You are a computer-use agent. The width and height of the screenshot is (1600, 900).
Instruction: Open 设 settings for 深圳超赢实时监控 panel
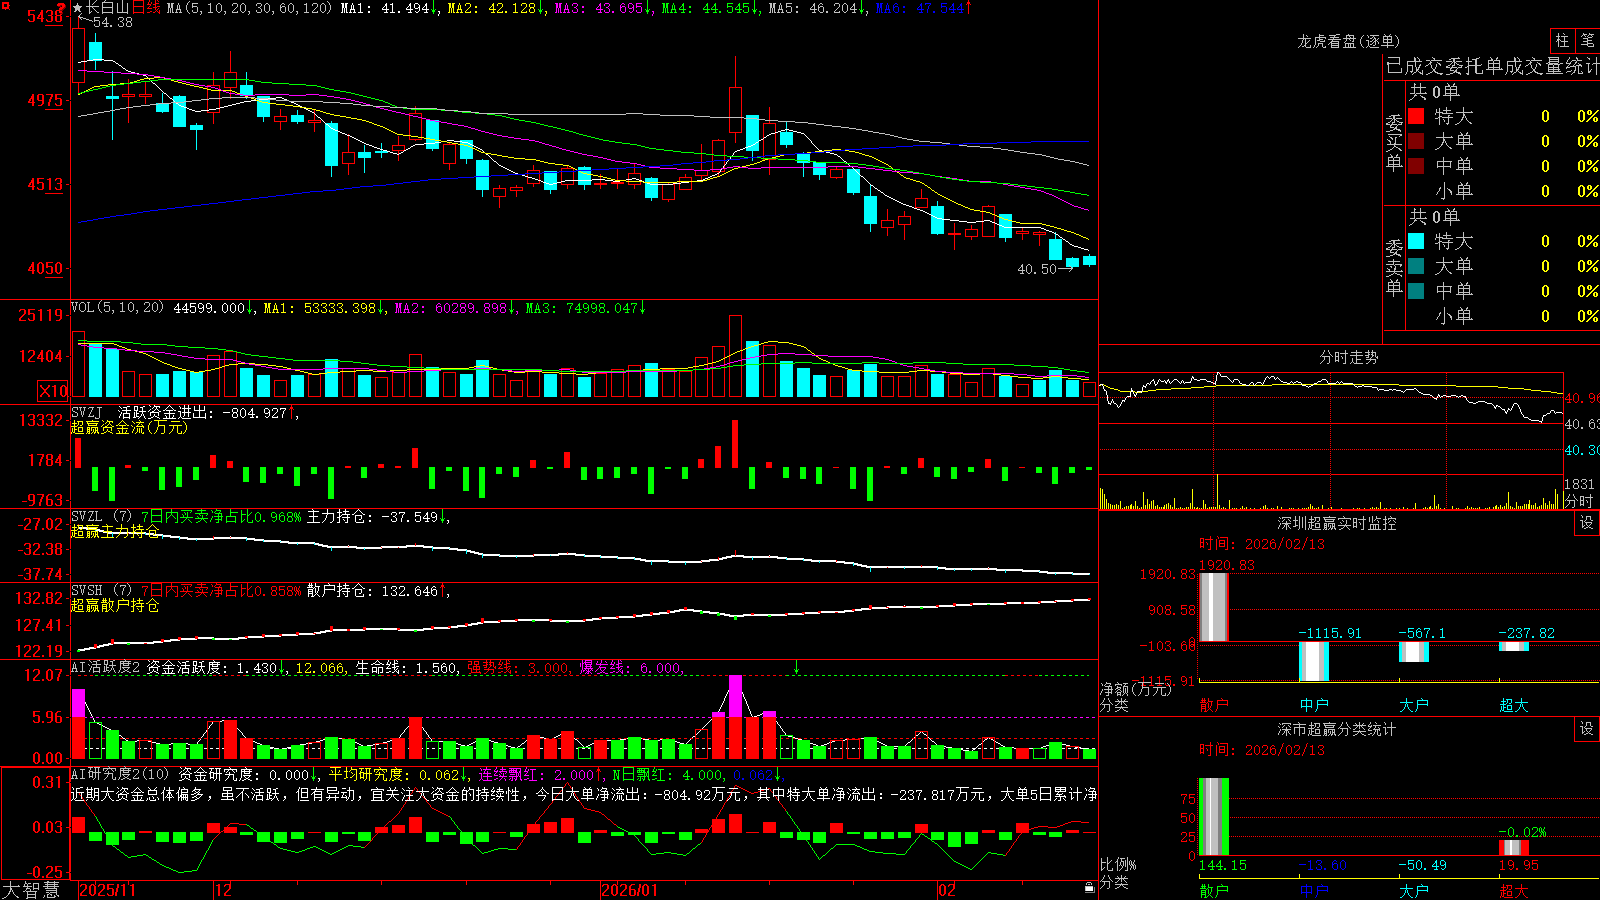1587,523
